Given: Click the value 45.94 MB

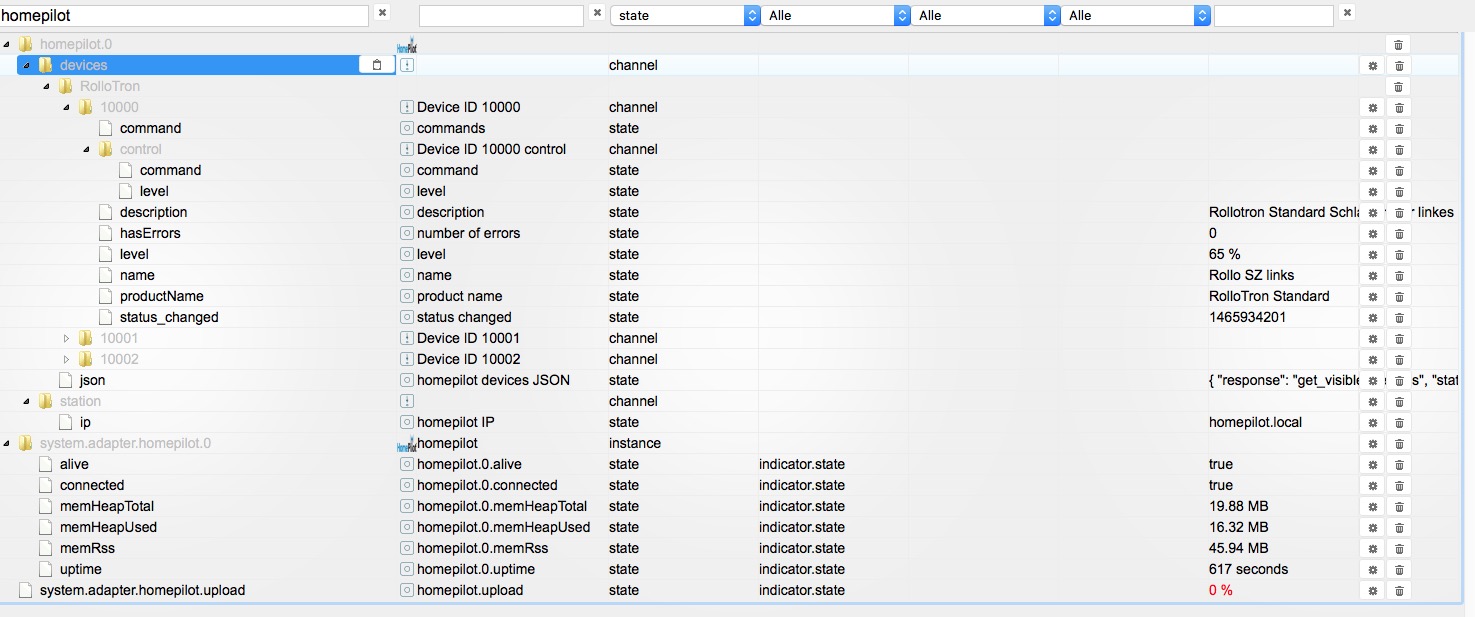Looking at the screenshot, I should [1238, 548].
